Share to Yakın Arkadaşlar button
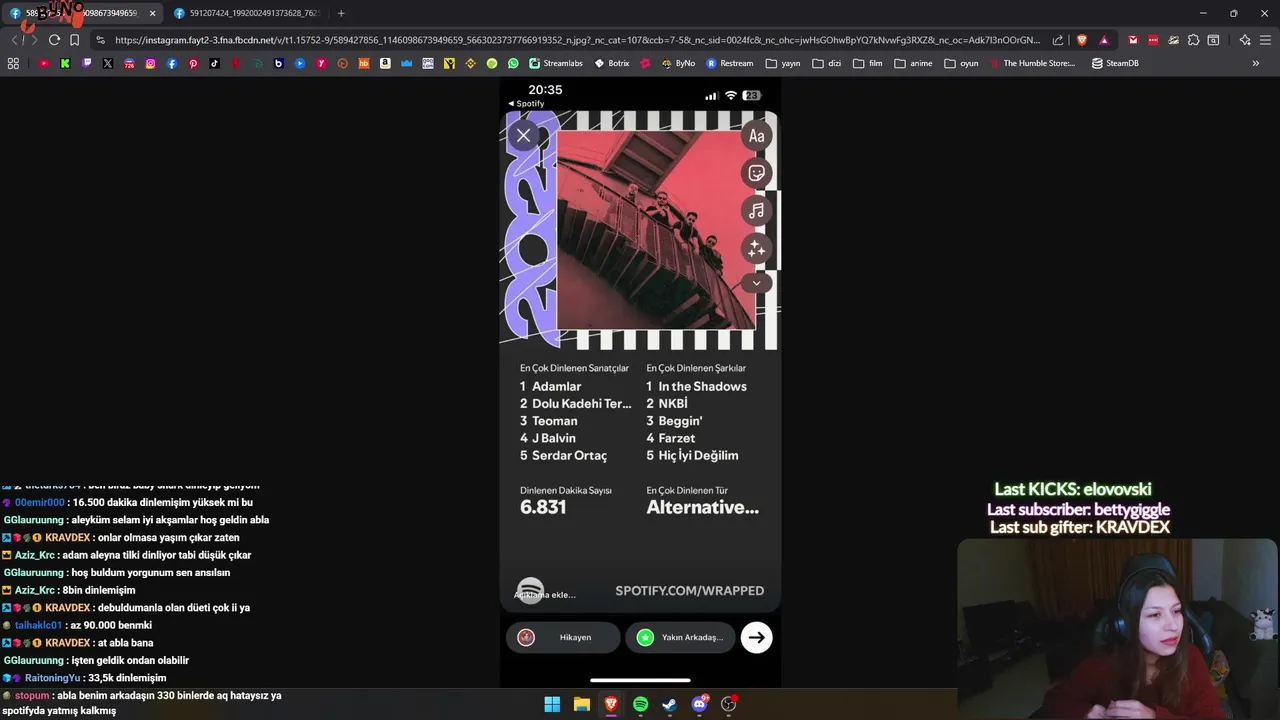Screen dimensions: 1280x720 pos(681,637)
